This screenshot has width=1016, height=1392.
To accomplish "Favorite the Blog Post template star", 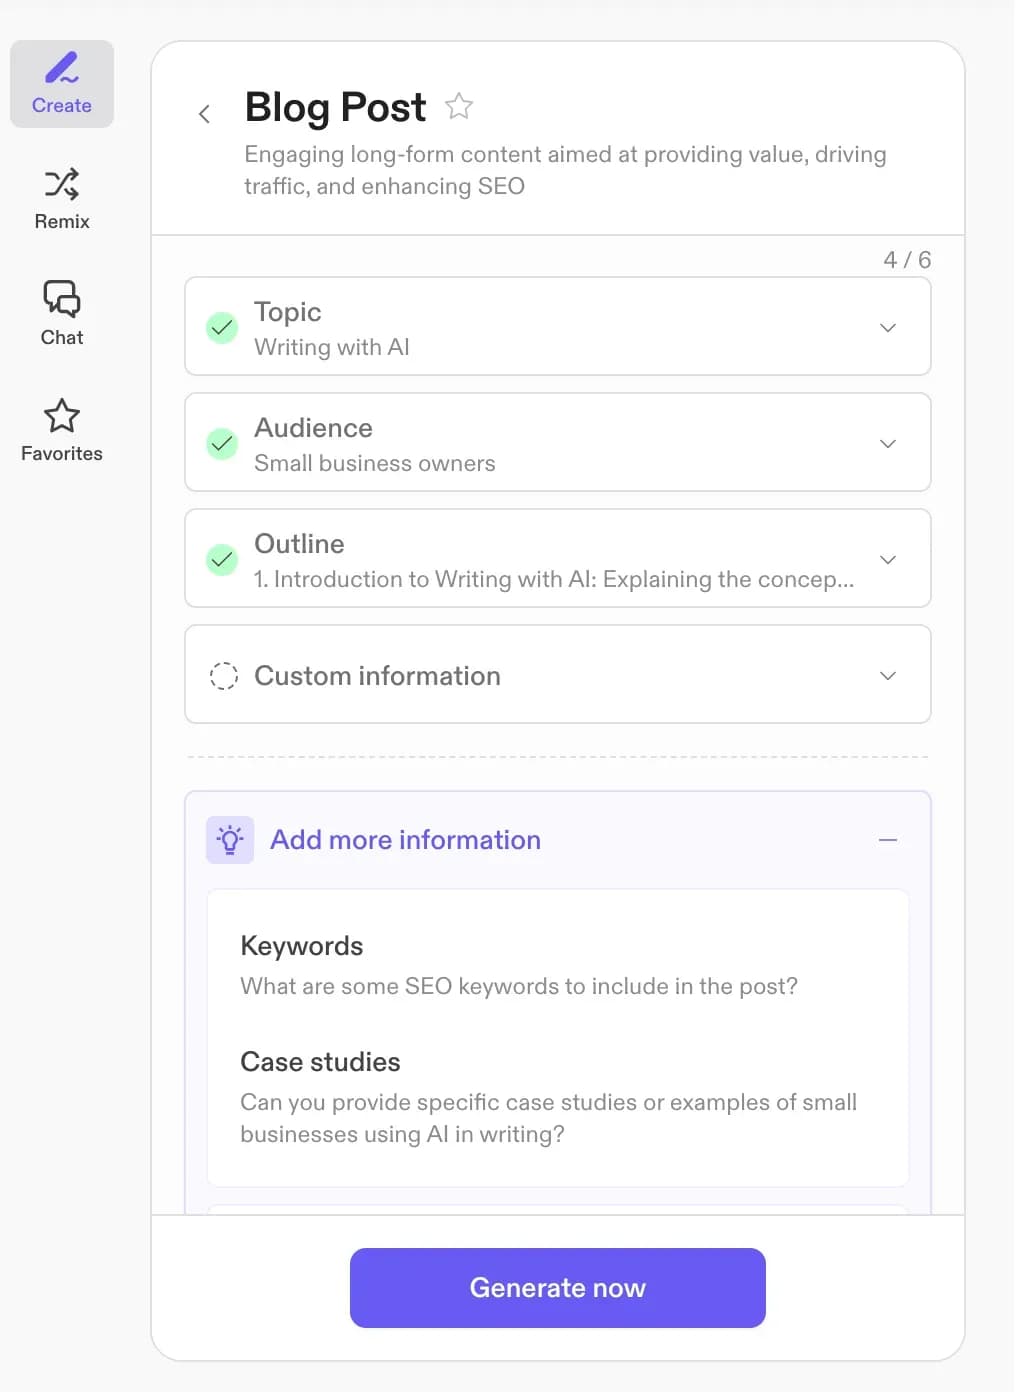I will [459, 106].
